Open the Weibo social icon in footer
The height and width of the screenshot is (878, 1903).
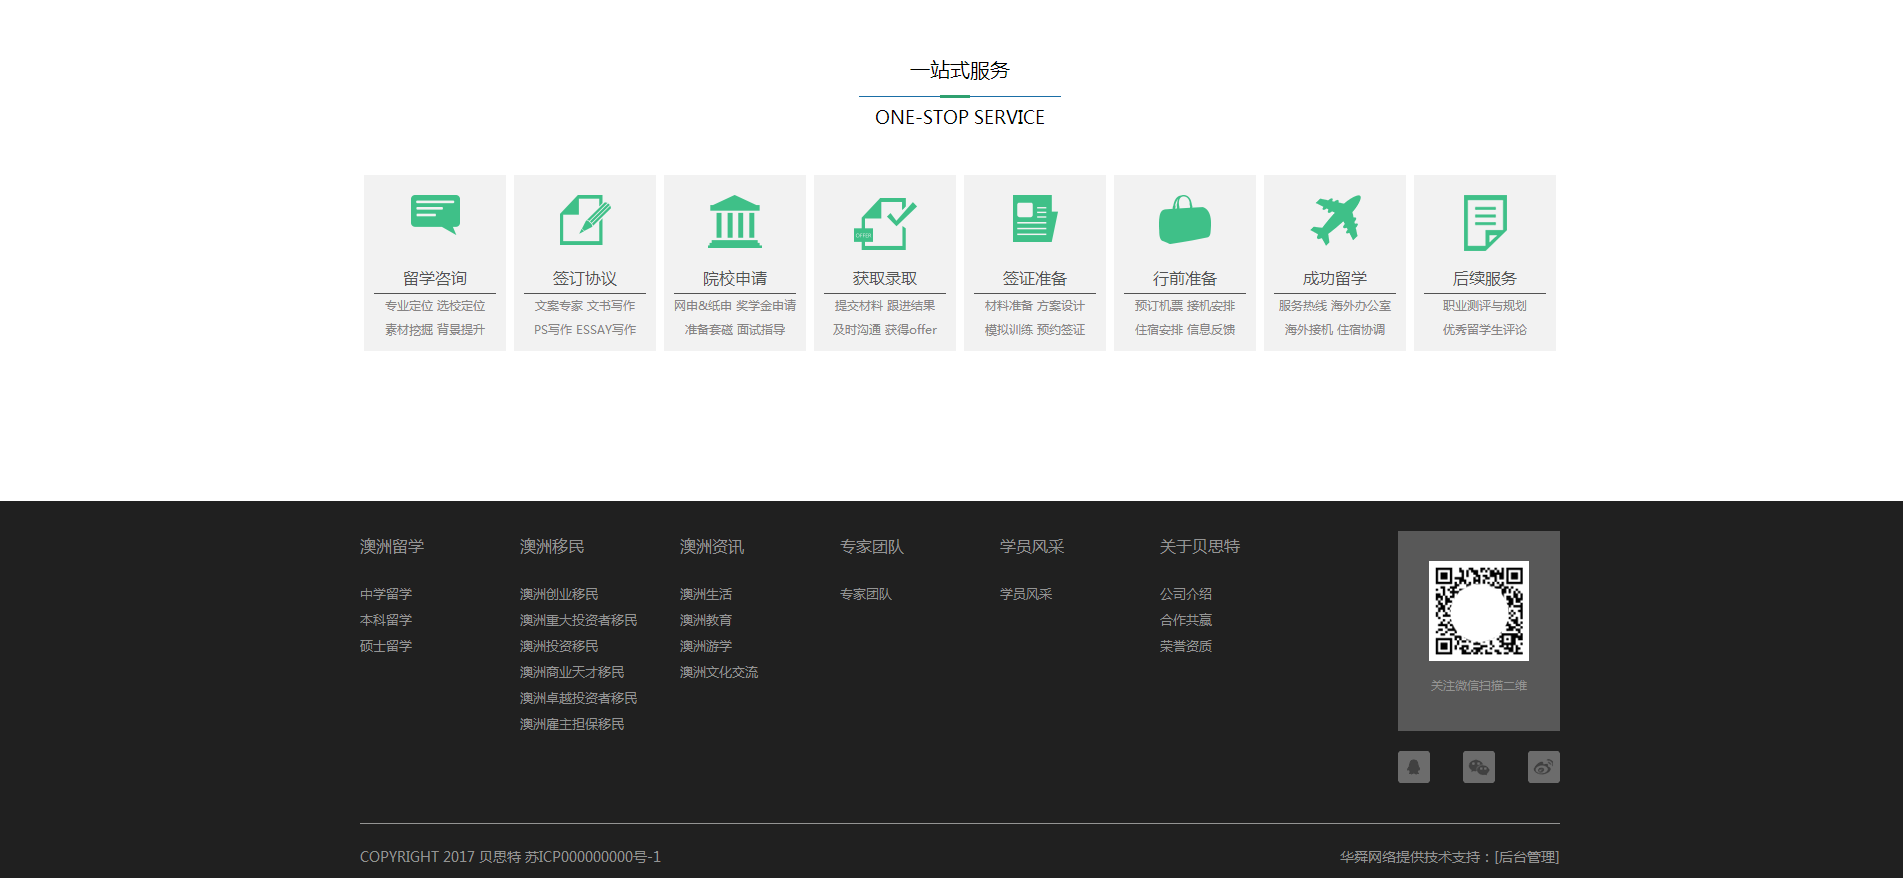(1544, 767)
